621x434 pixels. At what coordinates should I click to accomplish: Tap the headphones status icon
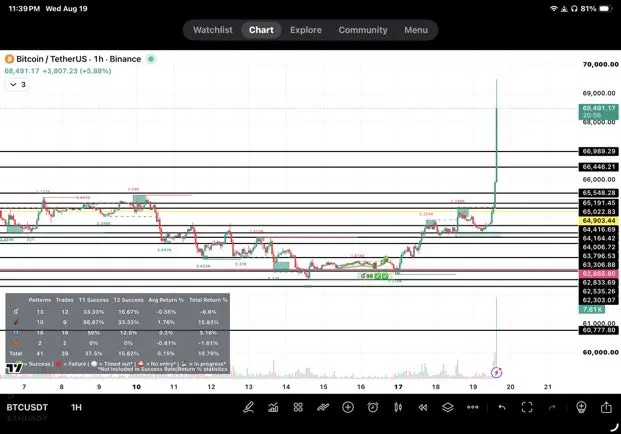pos(574,9)
